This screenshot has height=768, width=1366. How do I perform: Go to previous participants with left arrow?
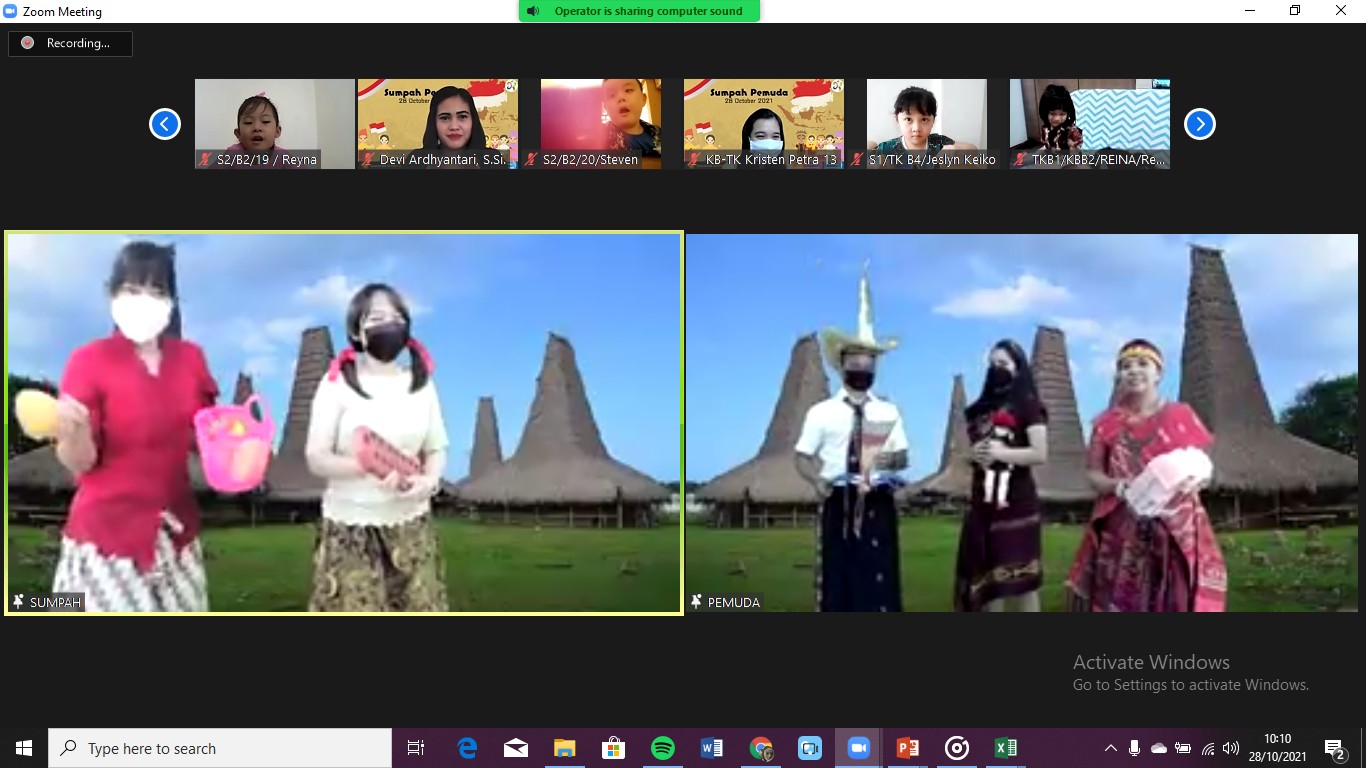[165, 124]
